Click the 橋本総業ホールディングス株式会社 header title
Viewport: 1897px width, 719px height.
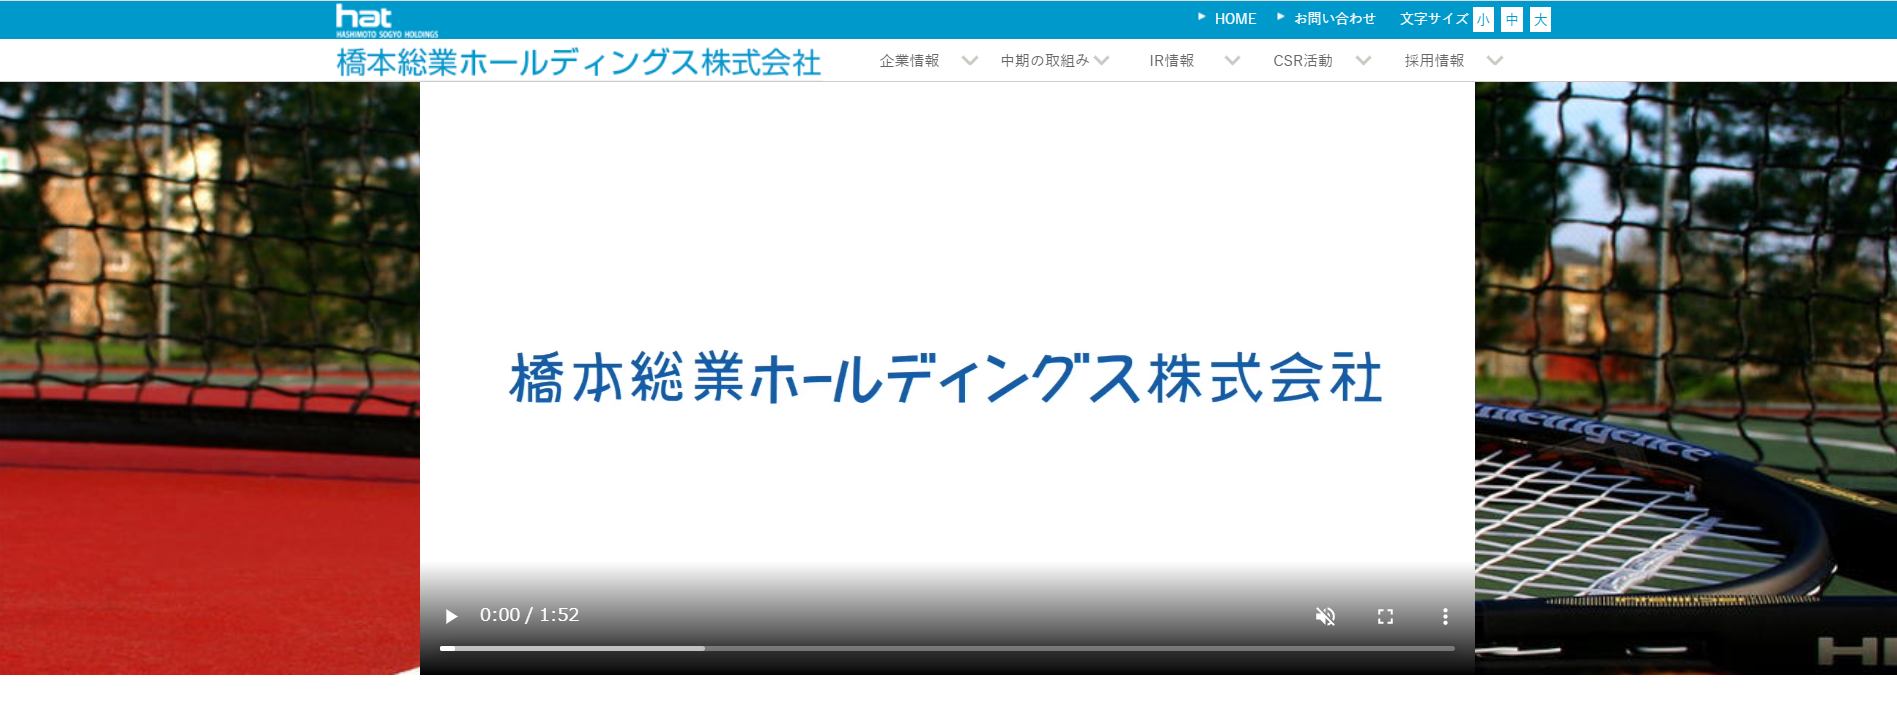578,62
